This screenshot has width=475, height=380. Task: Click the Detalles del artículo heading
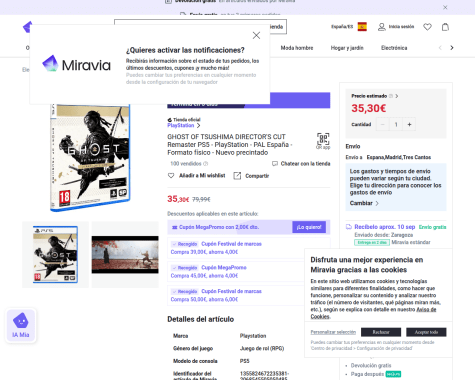200,319
